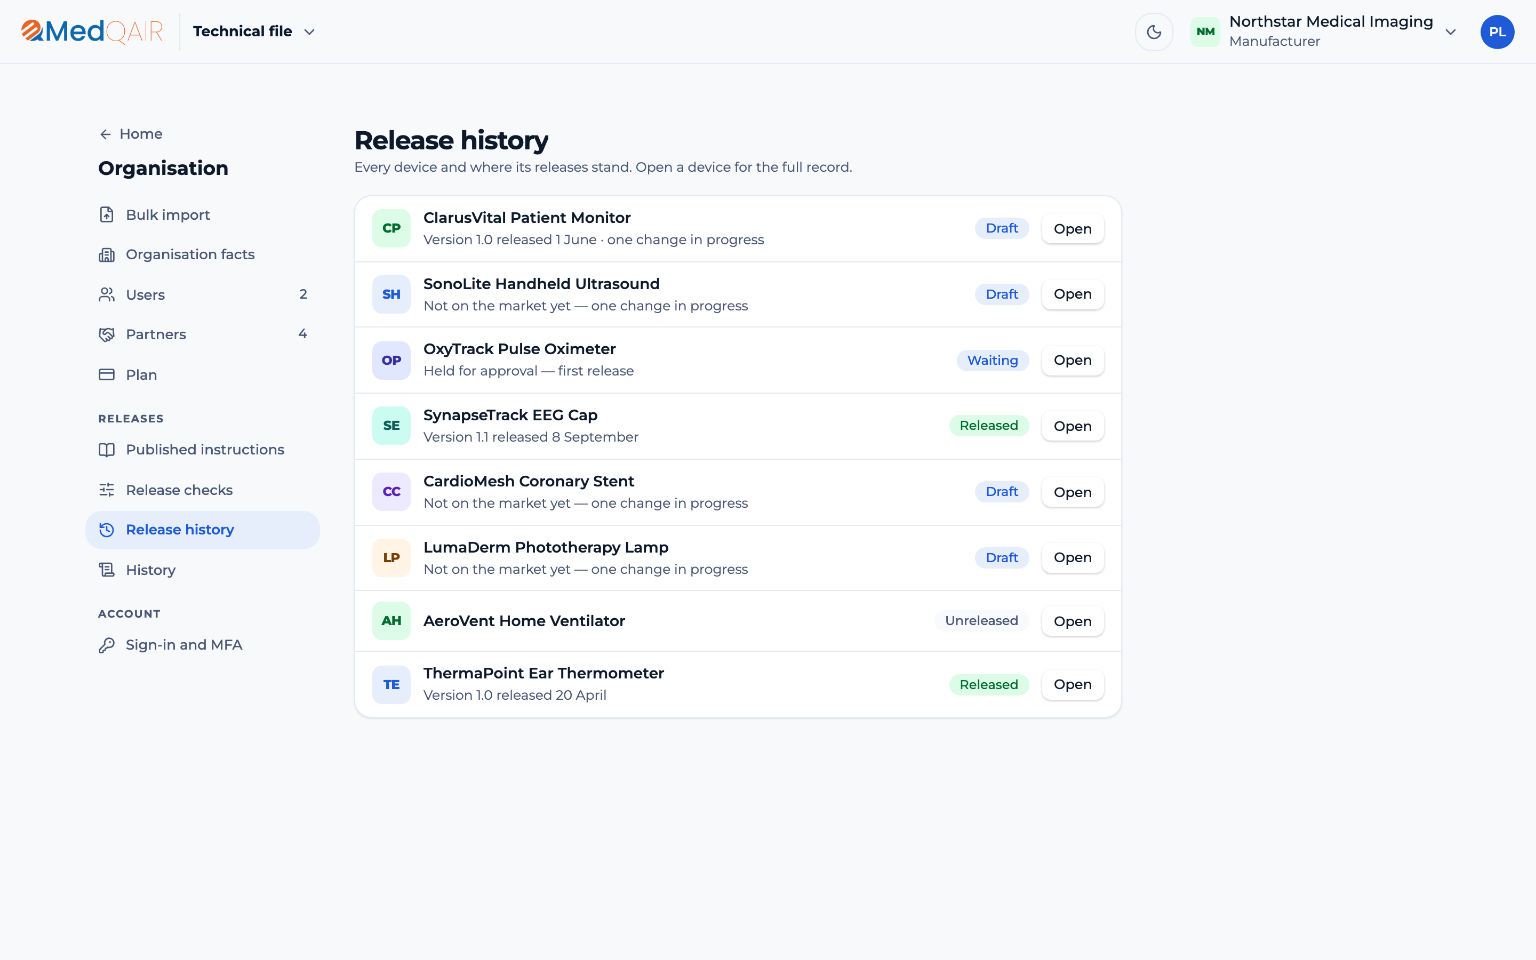The height and width of the screenshot is (960, 1536).
Task: Go to Users section
Action: click(203, 295)
